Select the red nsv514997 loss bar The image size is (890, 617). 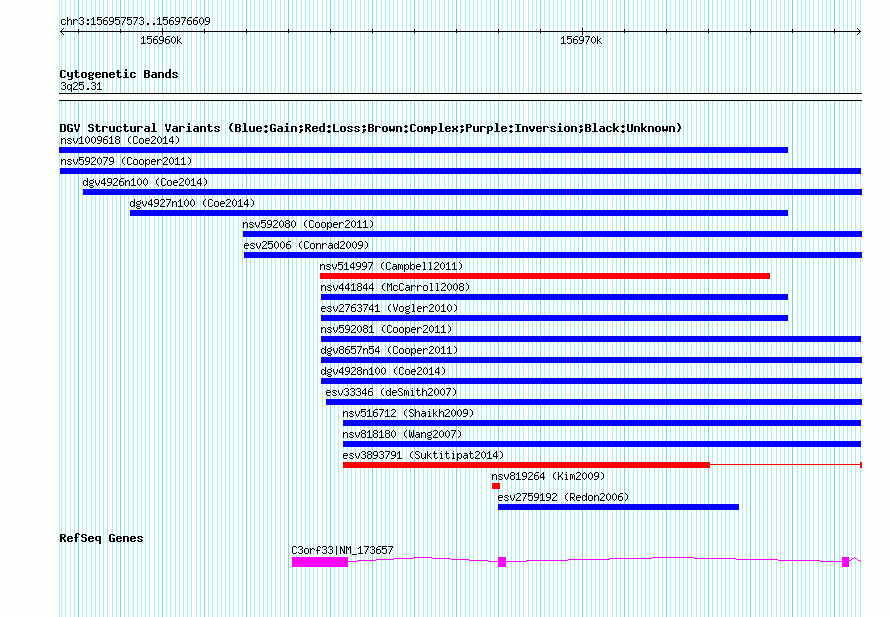pyautogui.click(x=544, y=276)
